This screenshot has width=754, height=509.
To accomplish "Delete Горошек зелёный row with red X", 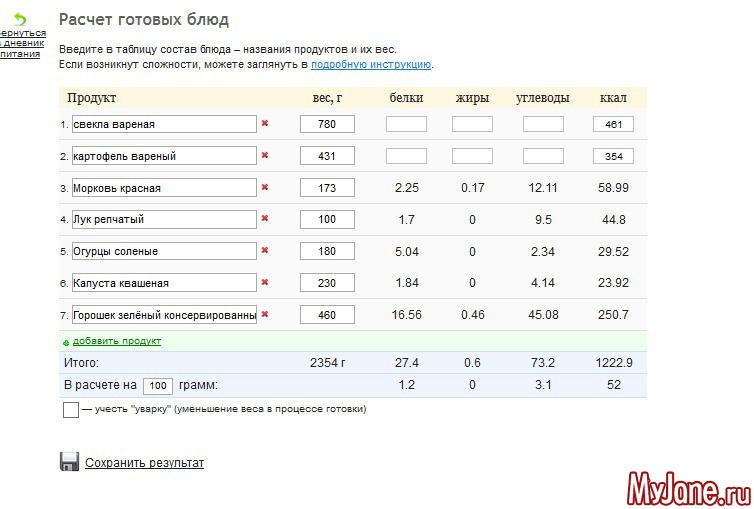I will (265, 315).
